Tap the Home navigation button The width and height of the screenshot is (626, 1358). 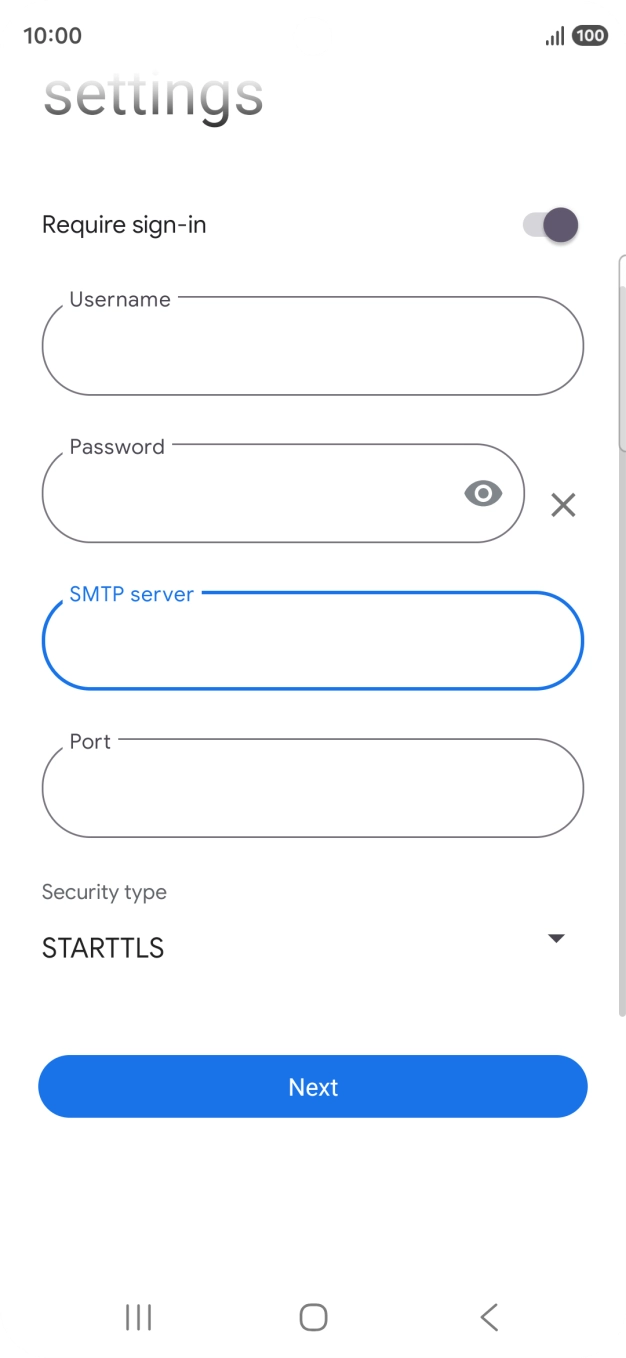[x=313, y=1317]
